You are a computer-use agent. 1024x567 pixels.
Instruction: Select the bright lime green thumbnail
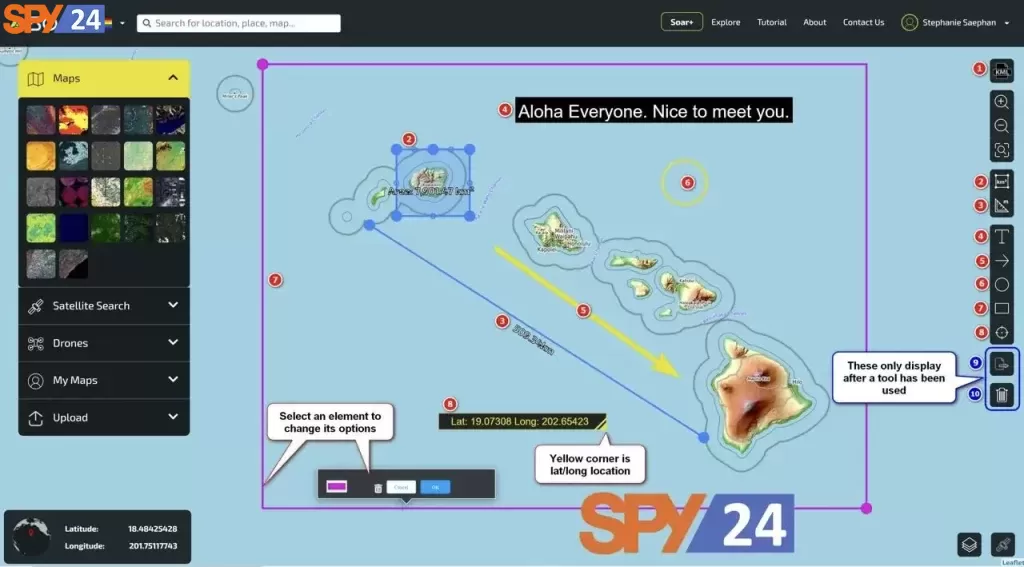point(40,228)
